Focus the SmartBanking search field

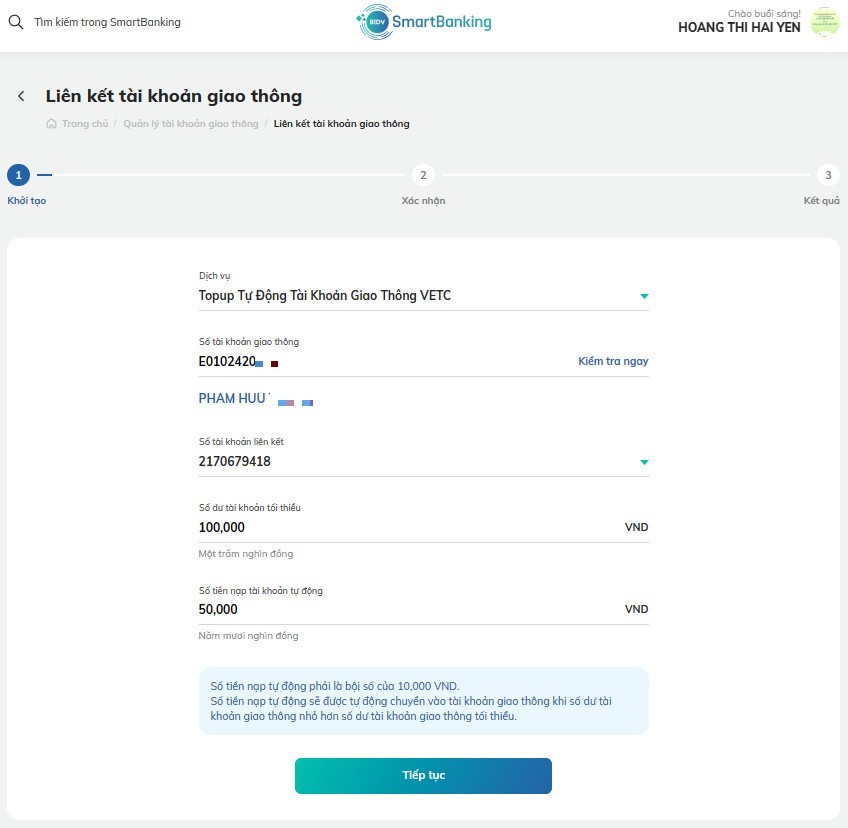tap(108, 22)
